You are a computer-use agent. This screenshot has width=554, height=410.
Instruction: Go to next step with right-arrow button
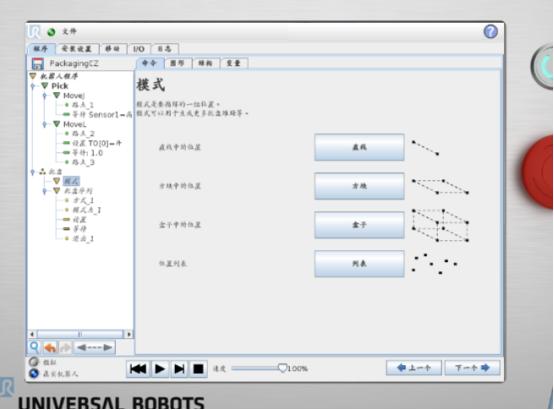click(x=472, y=368)
